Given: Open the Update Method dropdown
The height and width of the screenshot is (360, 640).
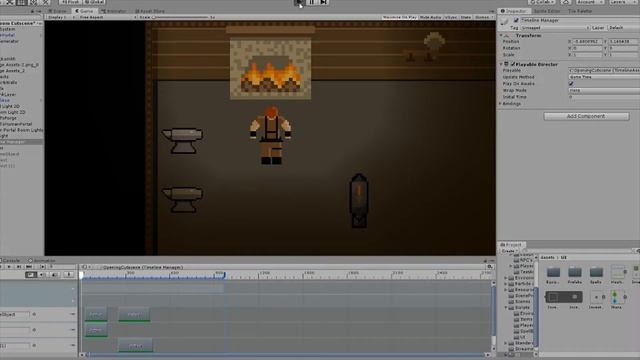Looking at the screenshot, I should click(604, 77).
